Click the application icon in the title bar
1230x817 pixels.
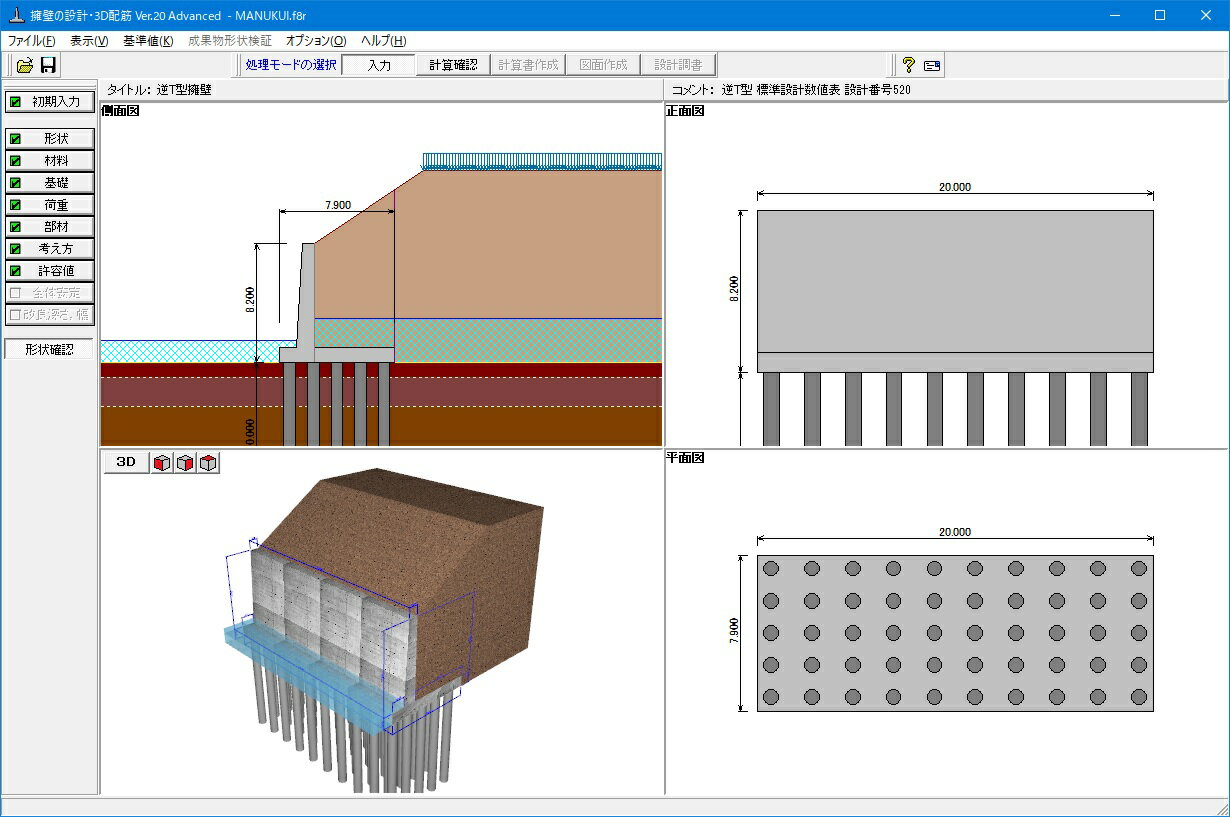[15, 15]
